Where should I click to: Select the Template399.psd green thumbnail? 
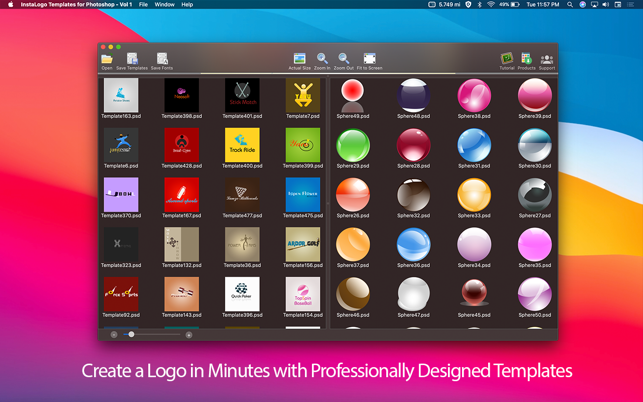tap(303, 145)
